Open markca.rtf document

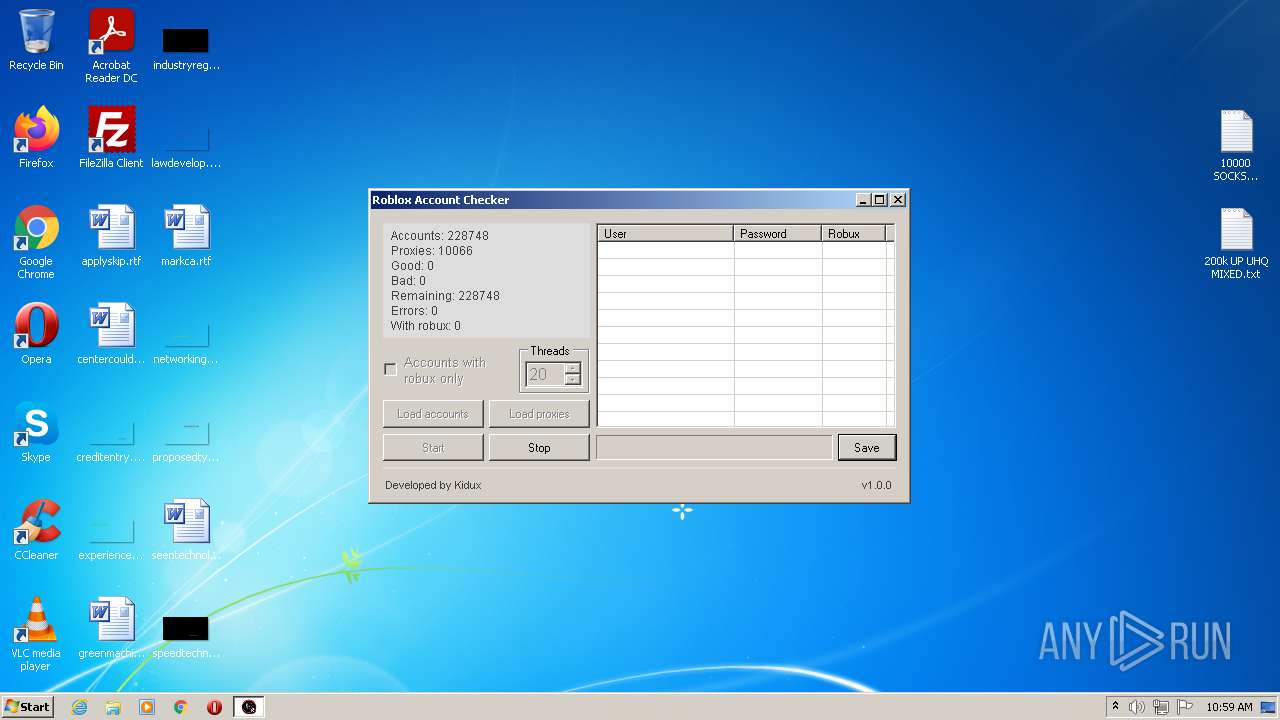(186, 236)
